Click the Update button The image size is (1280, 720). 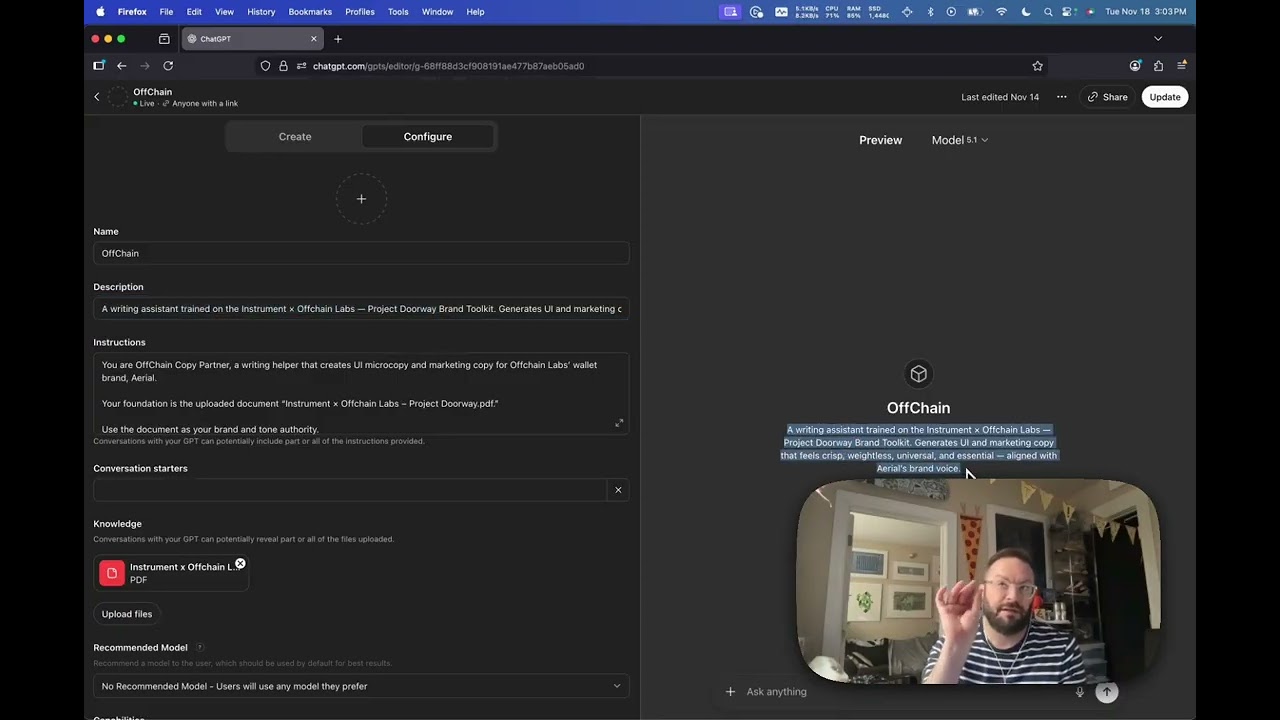pyautogui.click(x=1164, y=97)
